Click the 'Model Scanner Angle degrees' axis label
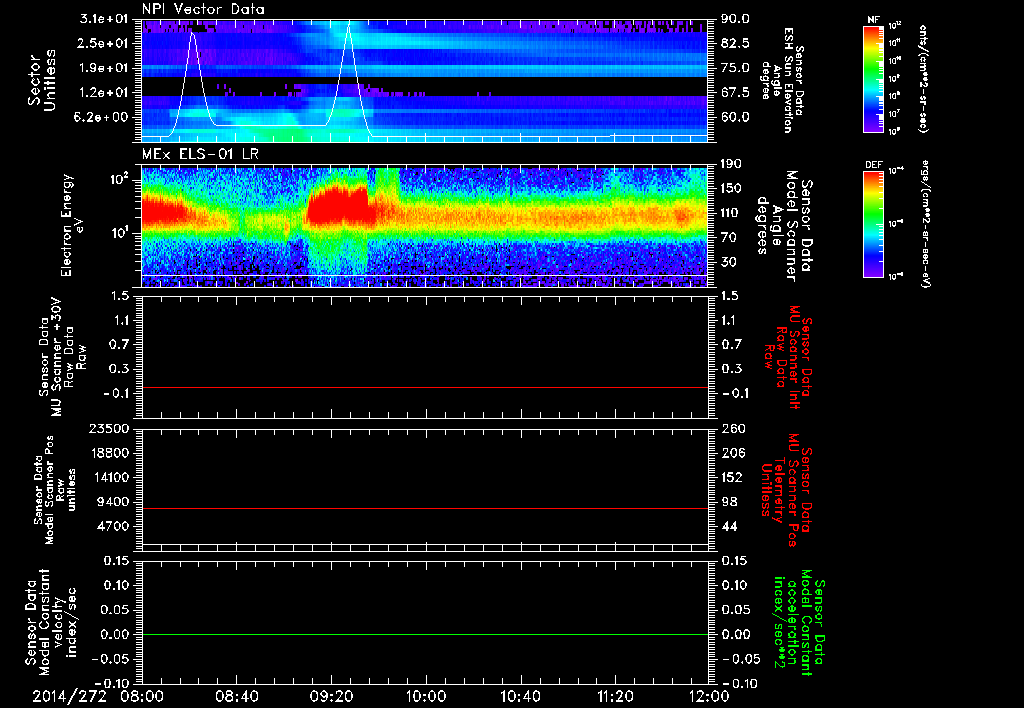Screen dimensions: 1024x708 pos(777,226)
